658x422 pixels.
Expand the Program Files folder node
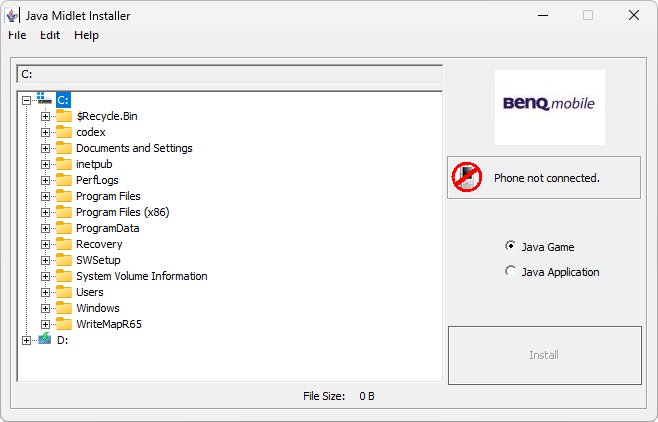45,196
